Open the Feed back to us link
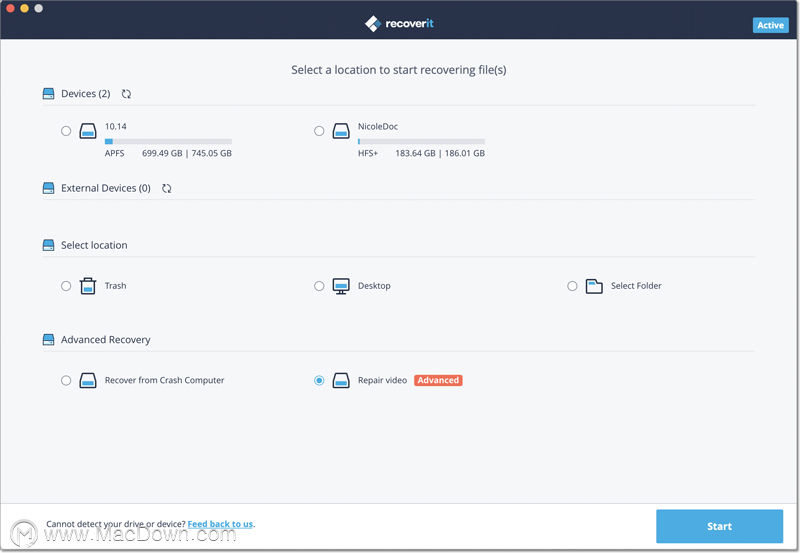 pyautogui.click(x=220, y=524)
